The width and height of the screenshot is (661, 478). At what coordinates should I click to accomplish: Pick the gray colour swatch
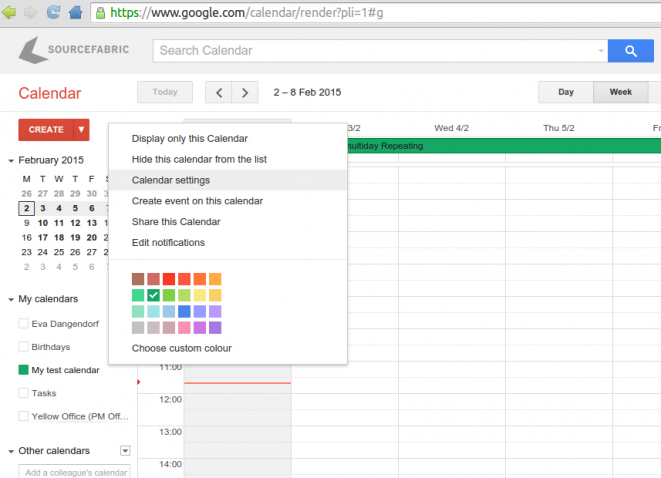click(138, 328)
